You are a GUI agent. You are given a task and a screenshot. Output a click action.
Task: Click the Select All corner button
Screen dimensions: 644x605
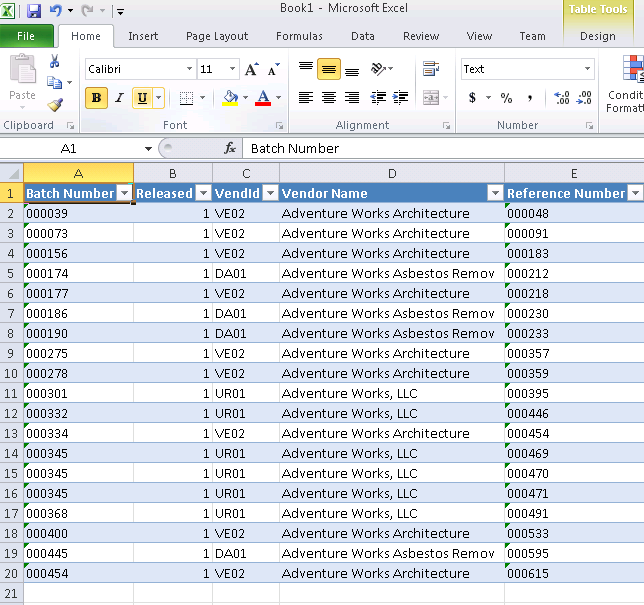[12, 173]
